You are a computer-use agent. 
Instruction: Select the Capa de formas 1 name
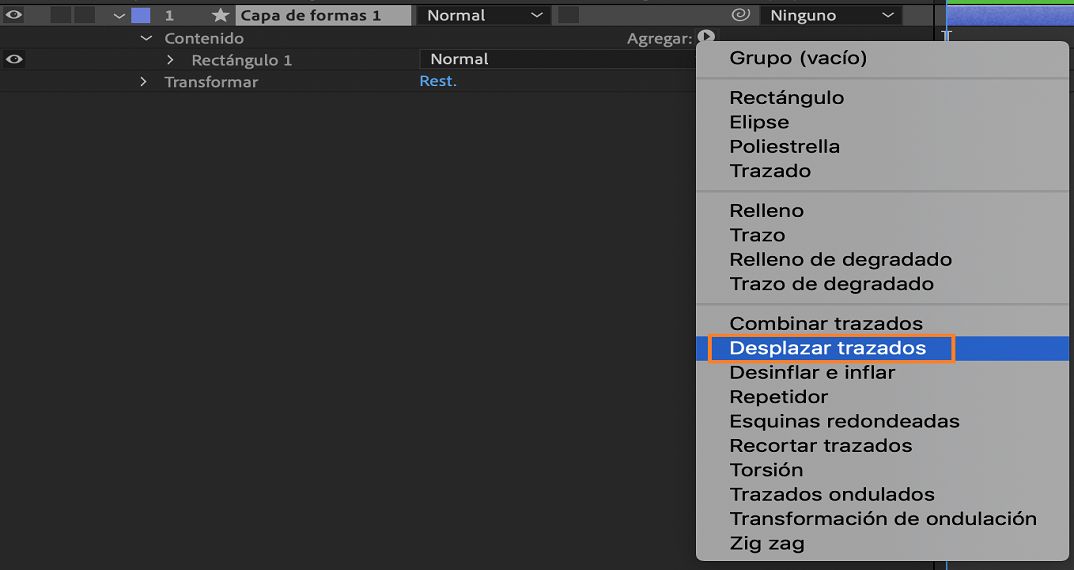[310, 16]
